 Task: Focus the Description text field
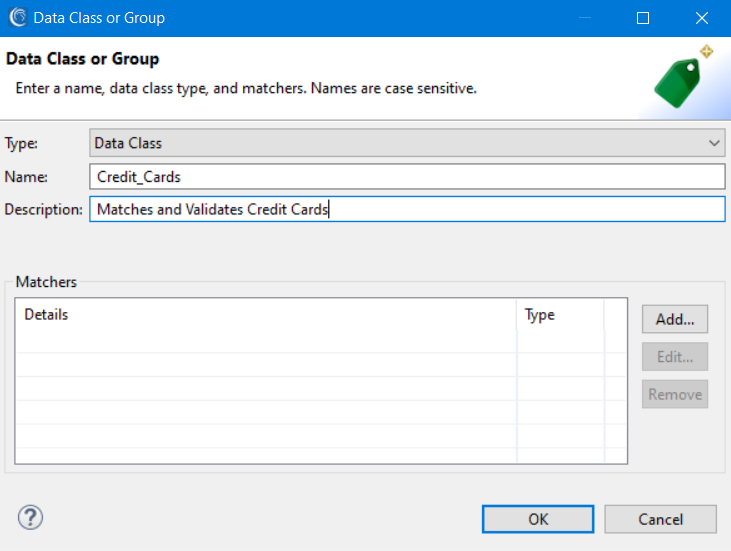pos(407,209)
